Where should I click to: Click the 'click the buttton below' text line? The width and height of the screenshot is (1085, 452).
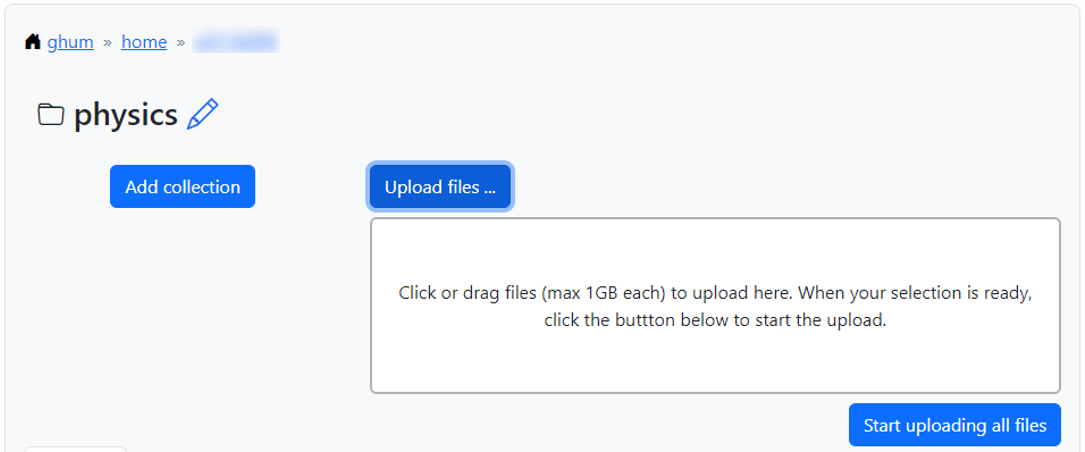click(x=715, y=320)
